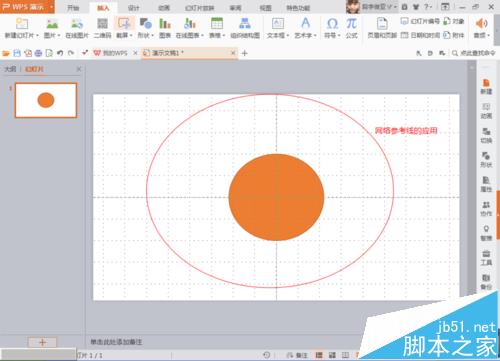Viewport: 500px width, 361px height.
Task: Switch to slide sorter view icon
Action: click(332, 355)
